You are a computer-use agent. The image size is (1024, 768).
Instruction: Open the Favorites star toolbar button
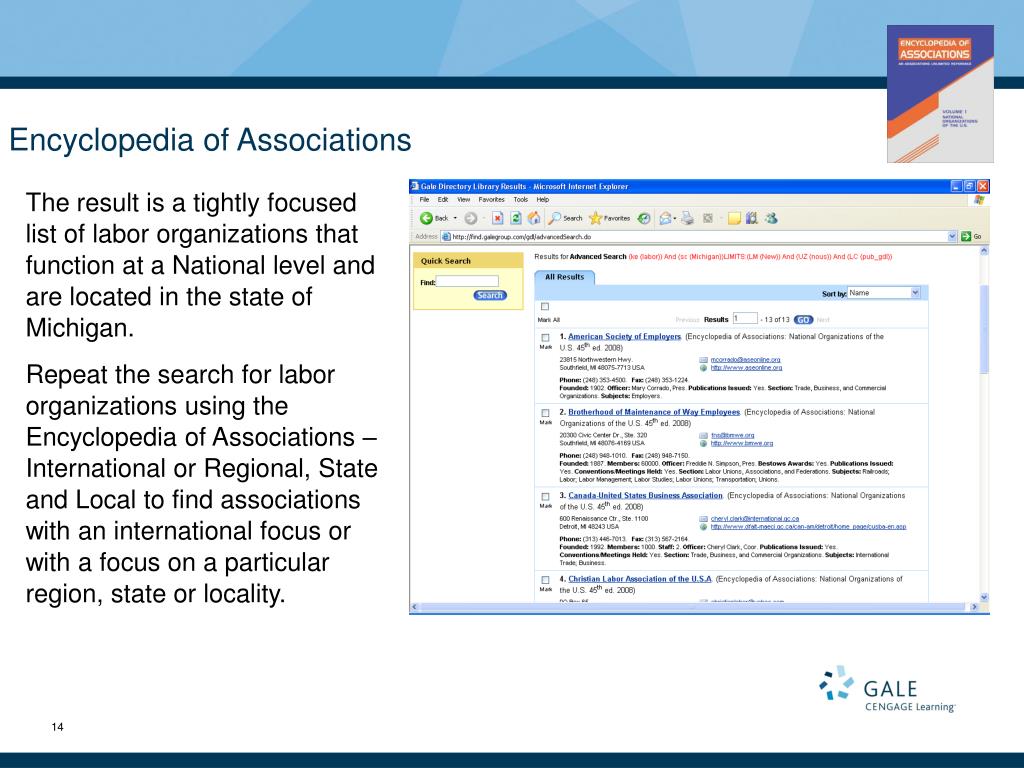pyautogui.click(x=610, y=218)
